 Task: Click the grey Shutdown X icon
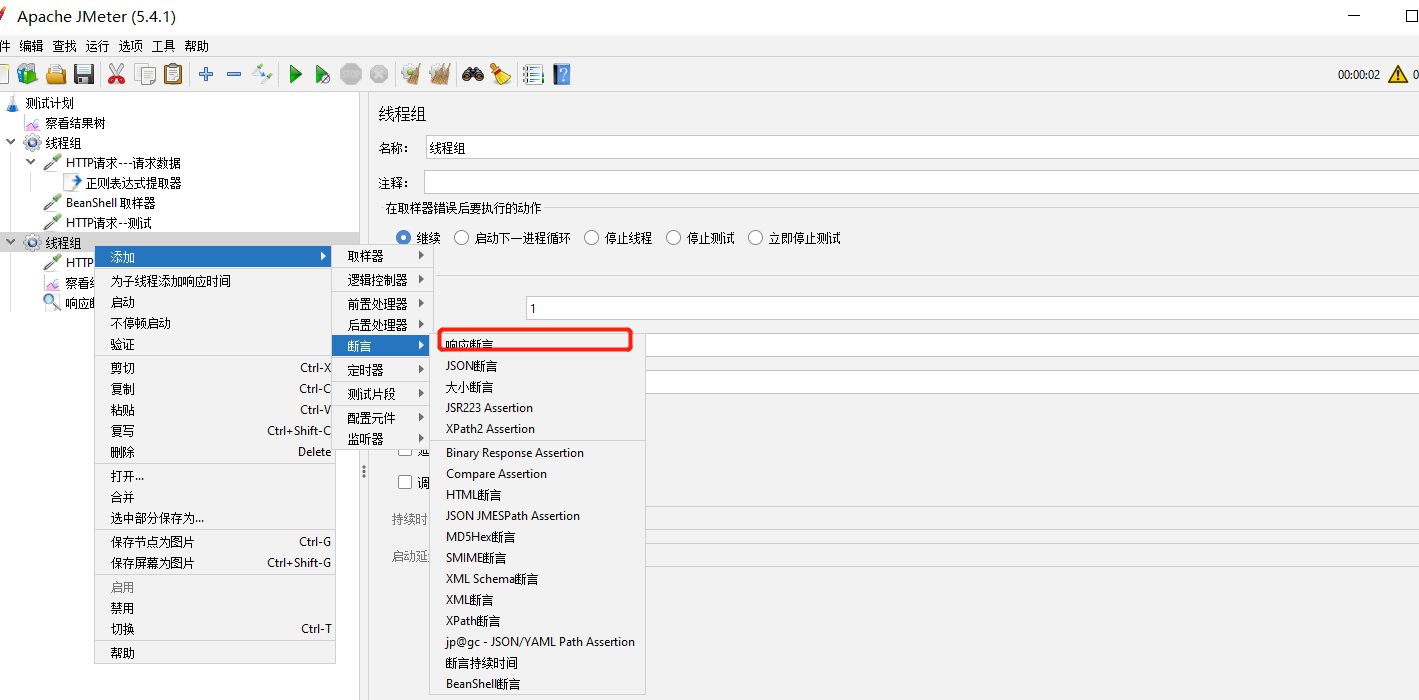(378, 74)
